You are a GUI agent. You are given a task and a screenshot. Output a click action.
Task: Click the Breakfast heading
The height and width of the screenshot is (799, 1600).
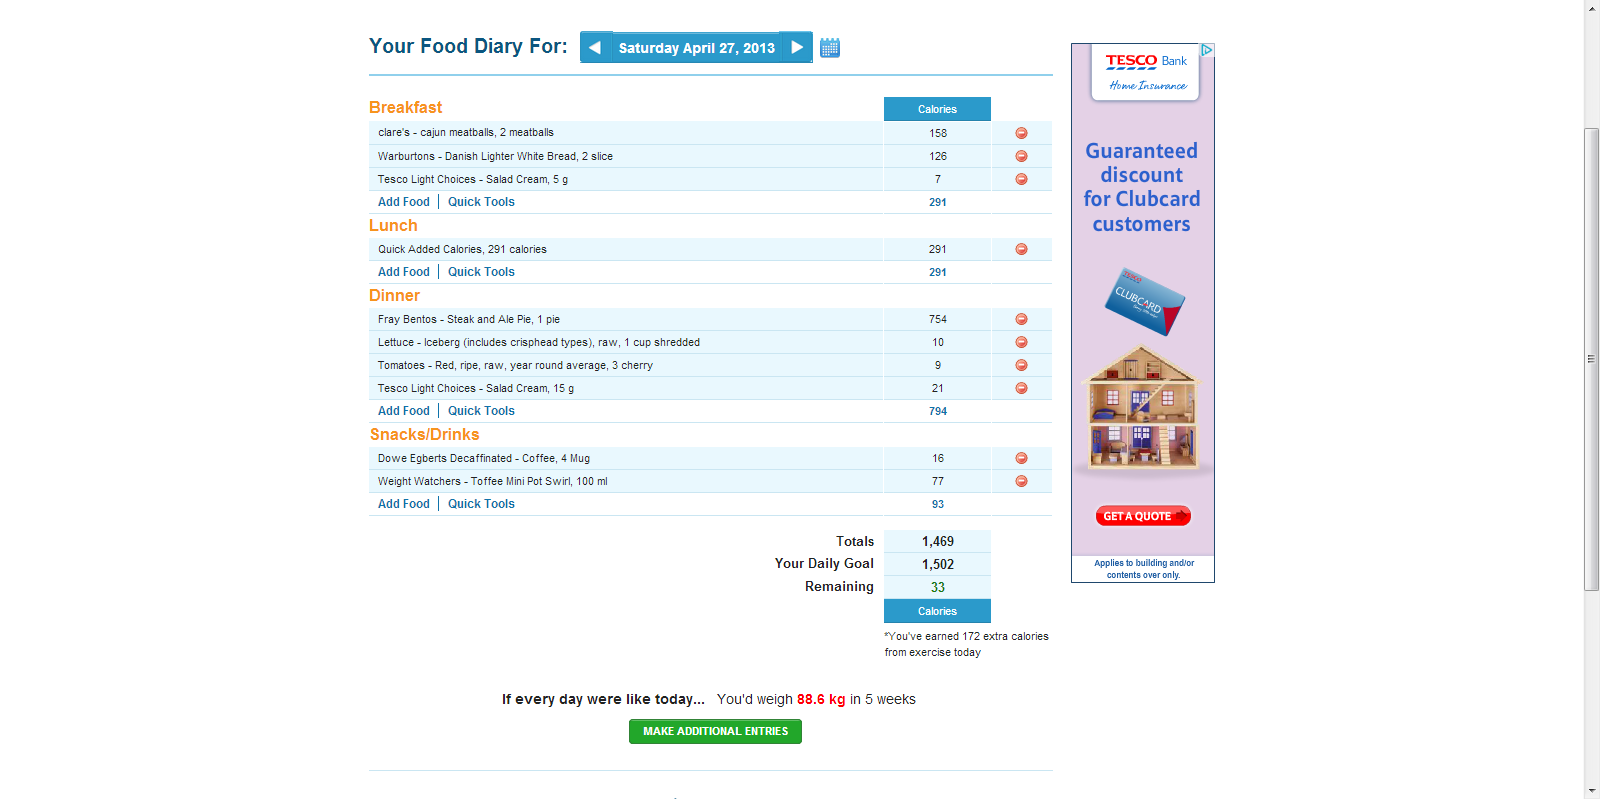point(405,107)
